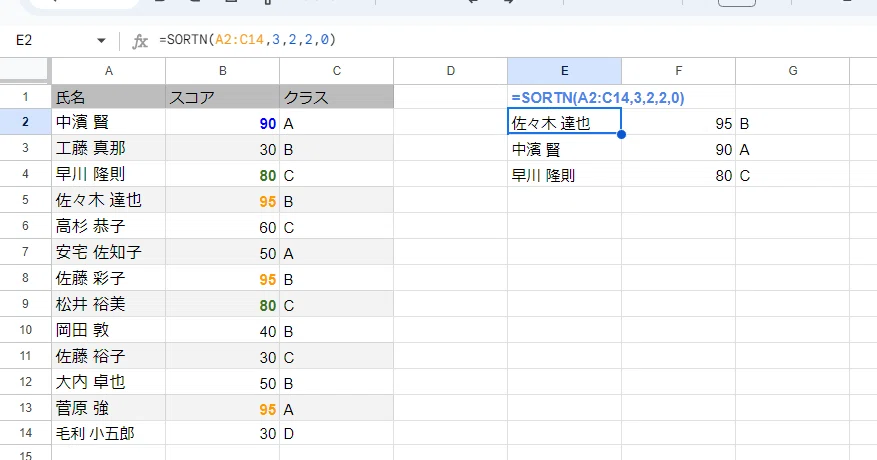Screen dimensions: 877x460
Task: Select score 30 in row 14
Action: (x=223, y=434)
